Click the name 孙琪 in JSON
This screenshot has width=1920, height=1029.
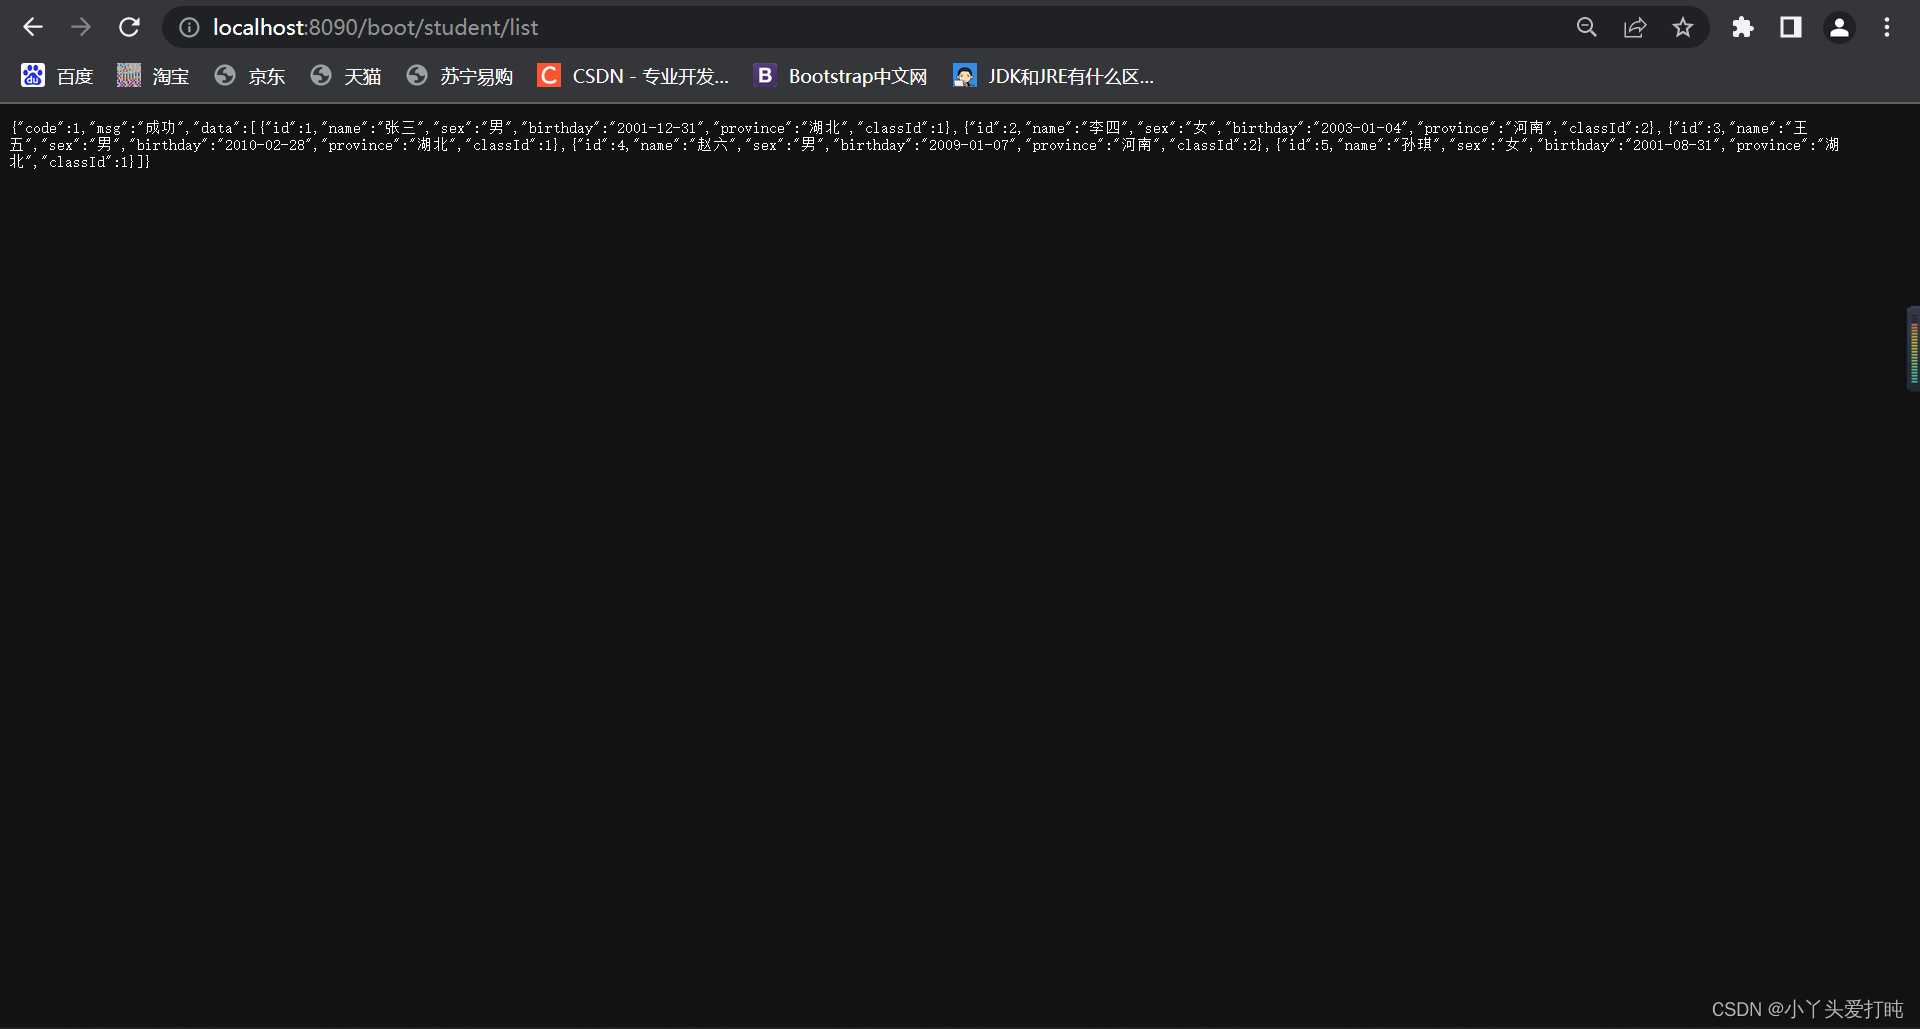point(1416,145)
